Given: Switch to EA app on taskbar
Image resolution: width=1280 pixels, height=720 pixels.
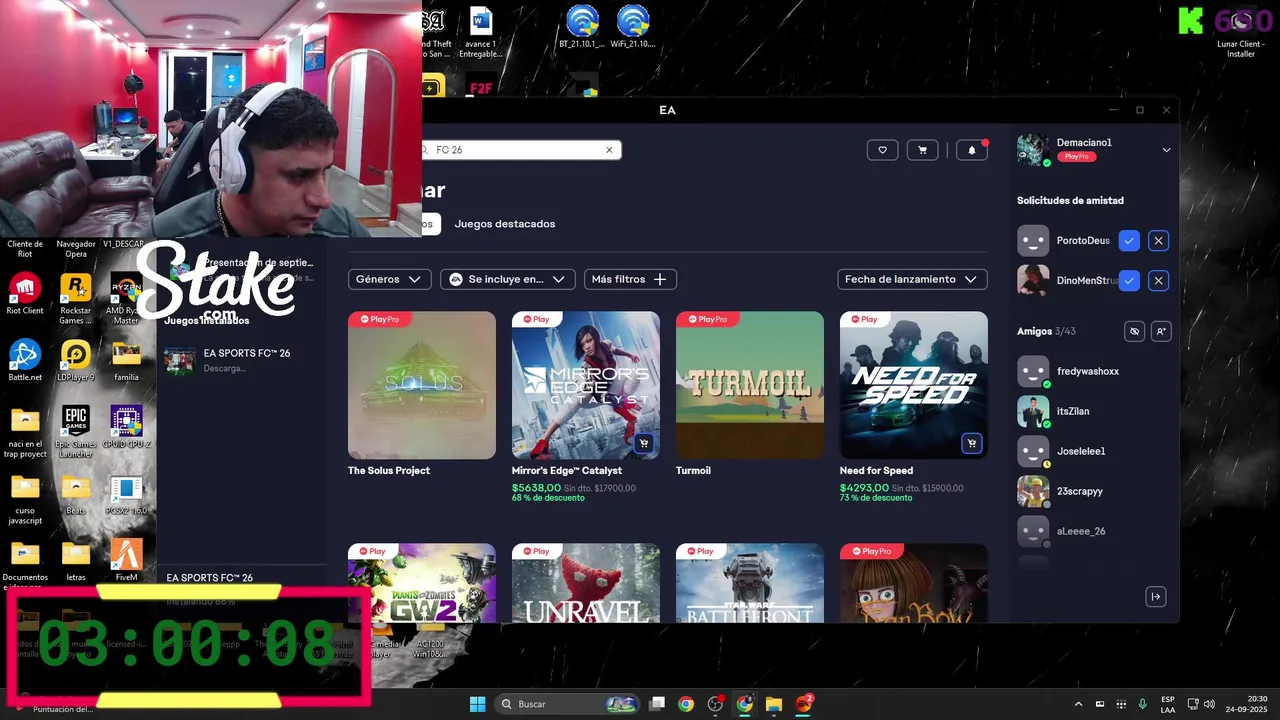Looking at the screenshot, I should pos(803,704).
